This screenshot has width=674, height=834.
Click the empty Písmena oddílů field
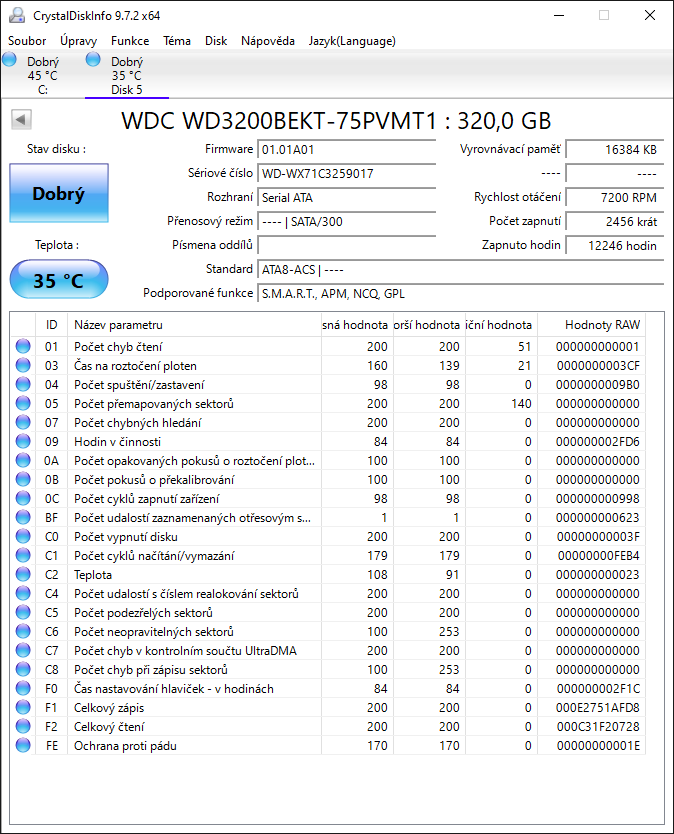coord(346,245)
